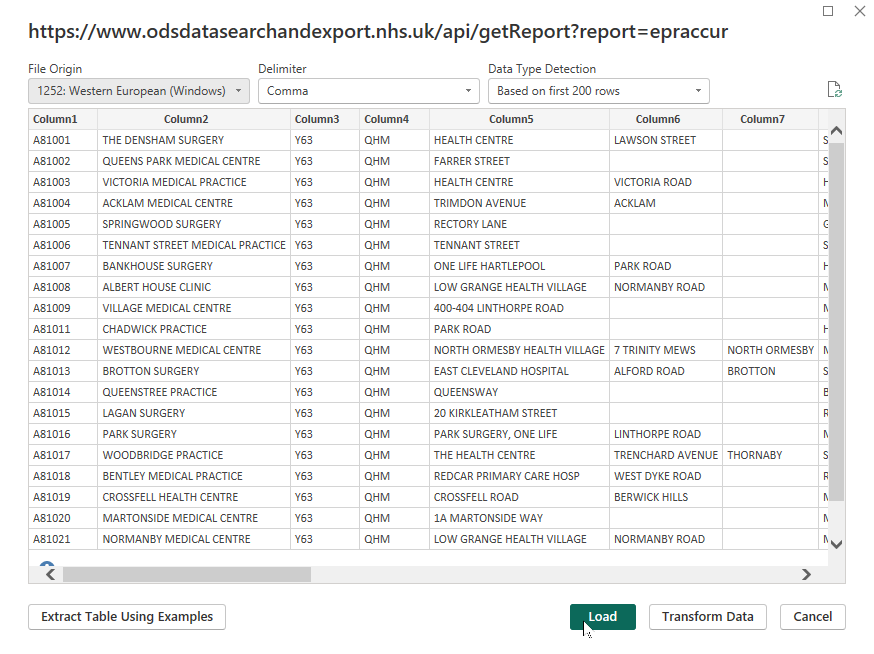This screenshot has width=874, height=654.
Task: Open the Data Type Detection dropdown
Action: coord(700,90)
